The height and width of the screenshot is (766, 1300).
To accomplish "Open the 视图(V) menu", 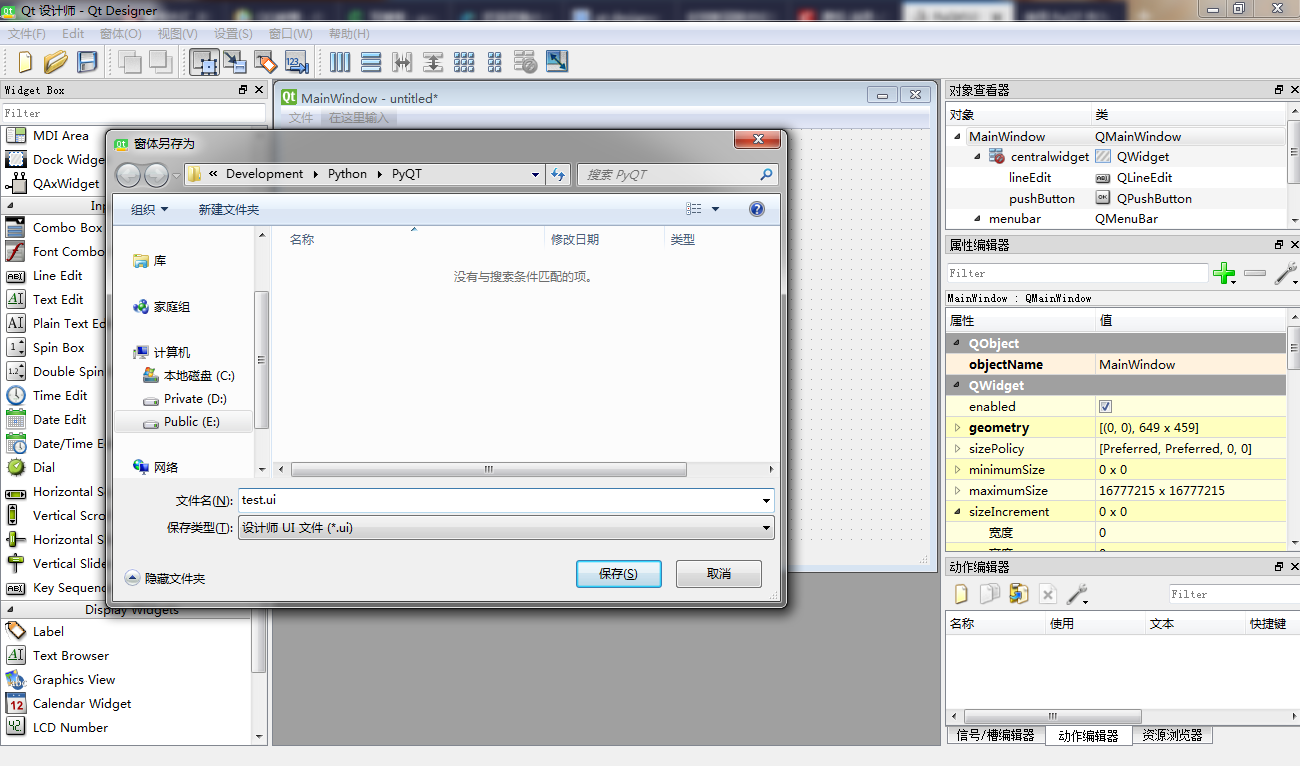I will click(177, 34).
